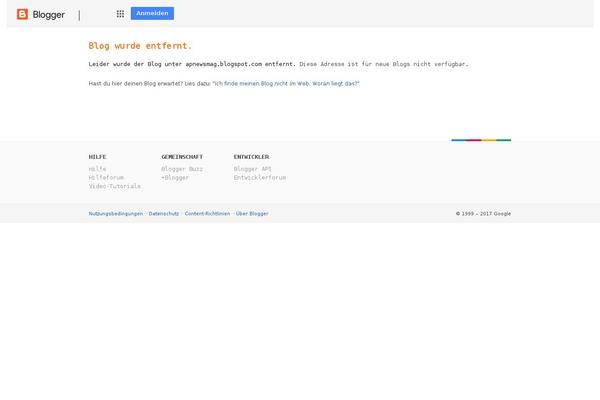Open the Hilfe footer link
This screenshot has width=600, height=400.
click(x=98, y=169)
